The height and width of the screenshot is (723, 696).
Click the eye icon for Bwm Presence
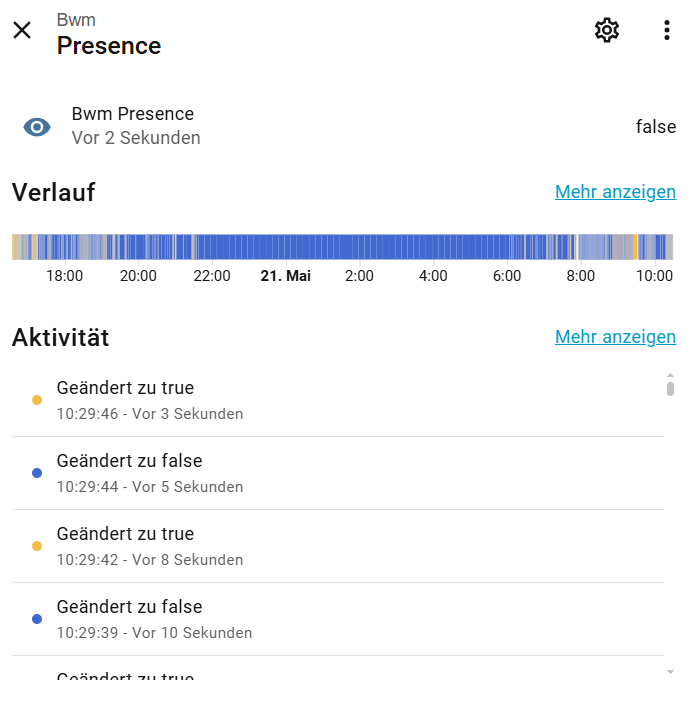[37, 127]
